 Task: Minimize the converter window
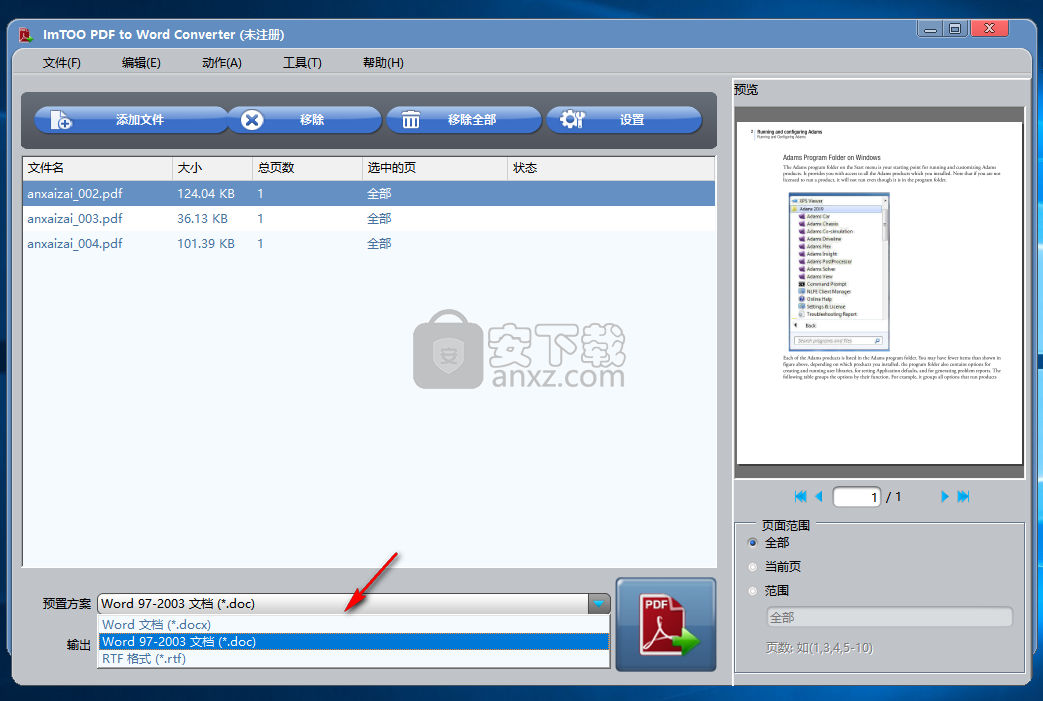pos(930,29)
